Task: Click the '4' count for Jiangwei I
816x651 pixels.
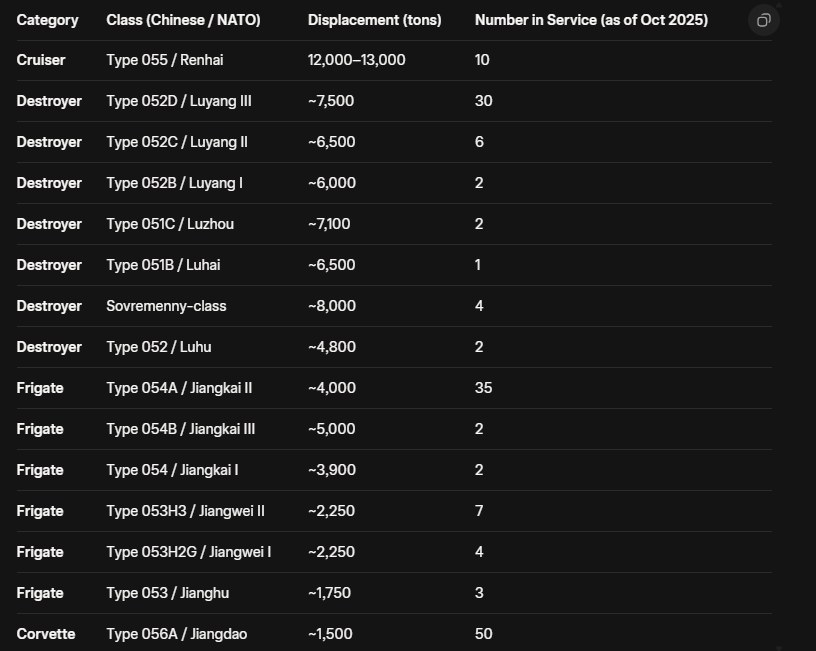Action: click(x=479, y=552)
